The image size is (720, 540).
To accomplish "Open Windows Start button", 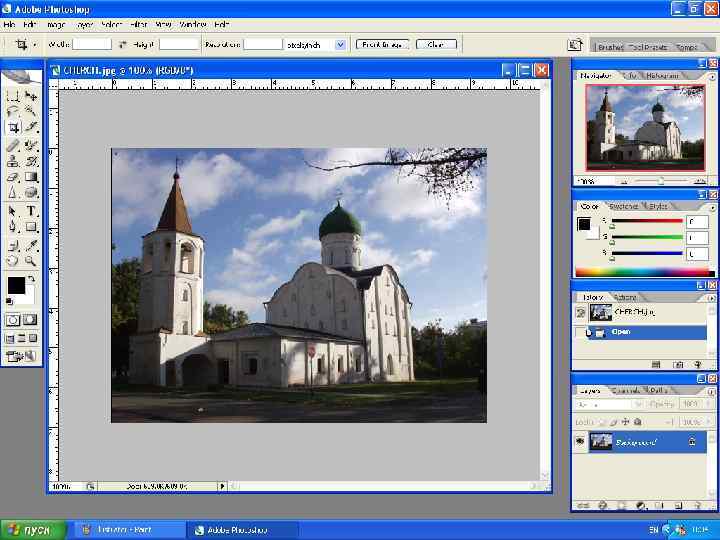I will pyautogui.click(x=33, y=530).
